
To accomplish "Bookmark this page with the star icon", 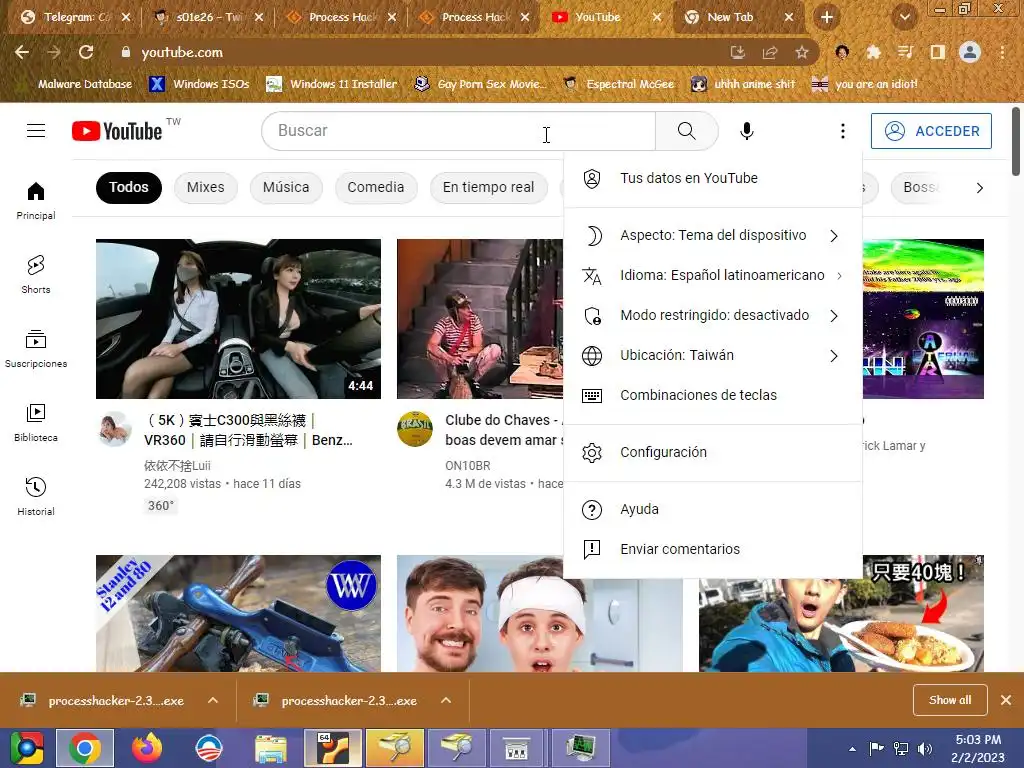I will click(x=801, y=52).
